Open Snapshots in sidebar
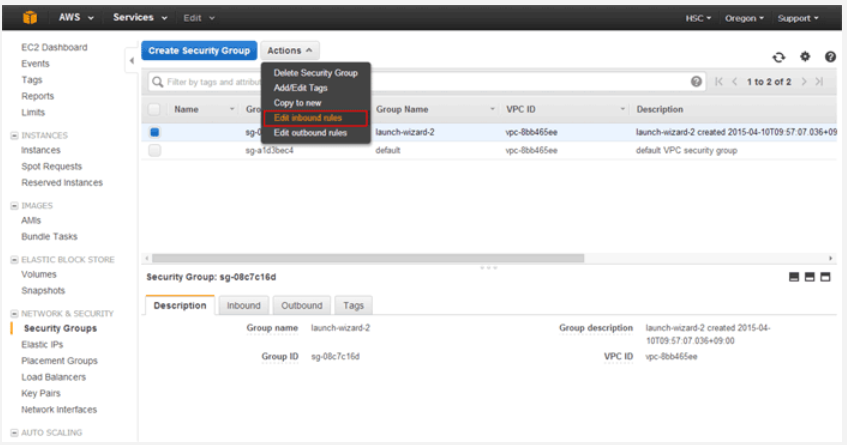Image resolution: width=847 pixels, height=445 pixels. pos(43,291)
